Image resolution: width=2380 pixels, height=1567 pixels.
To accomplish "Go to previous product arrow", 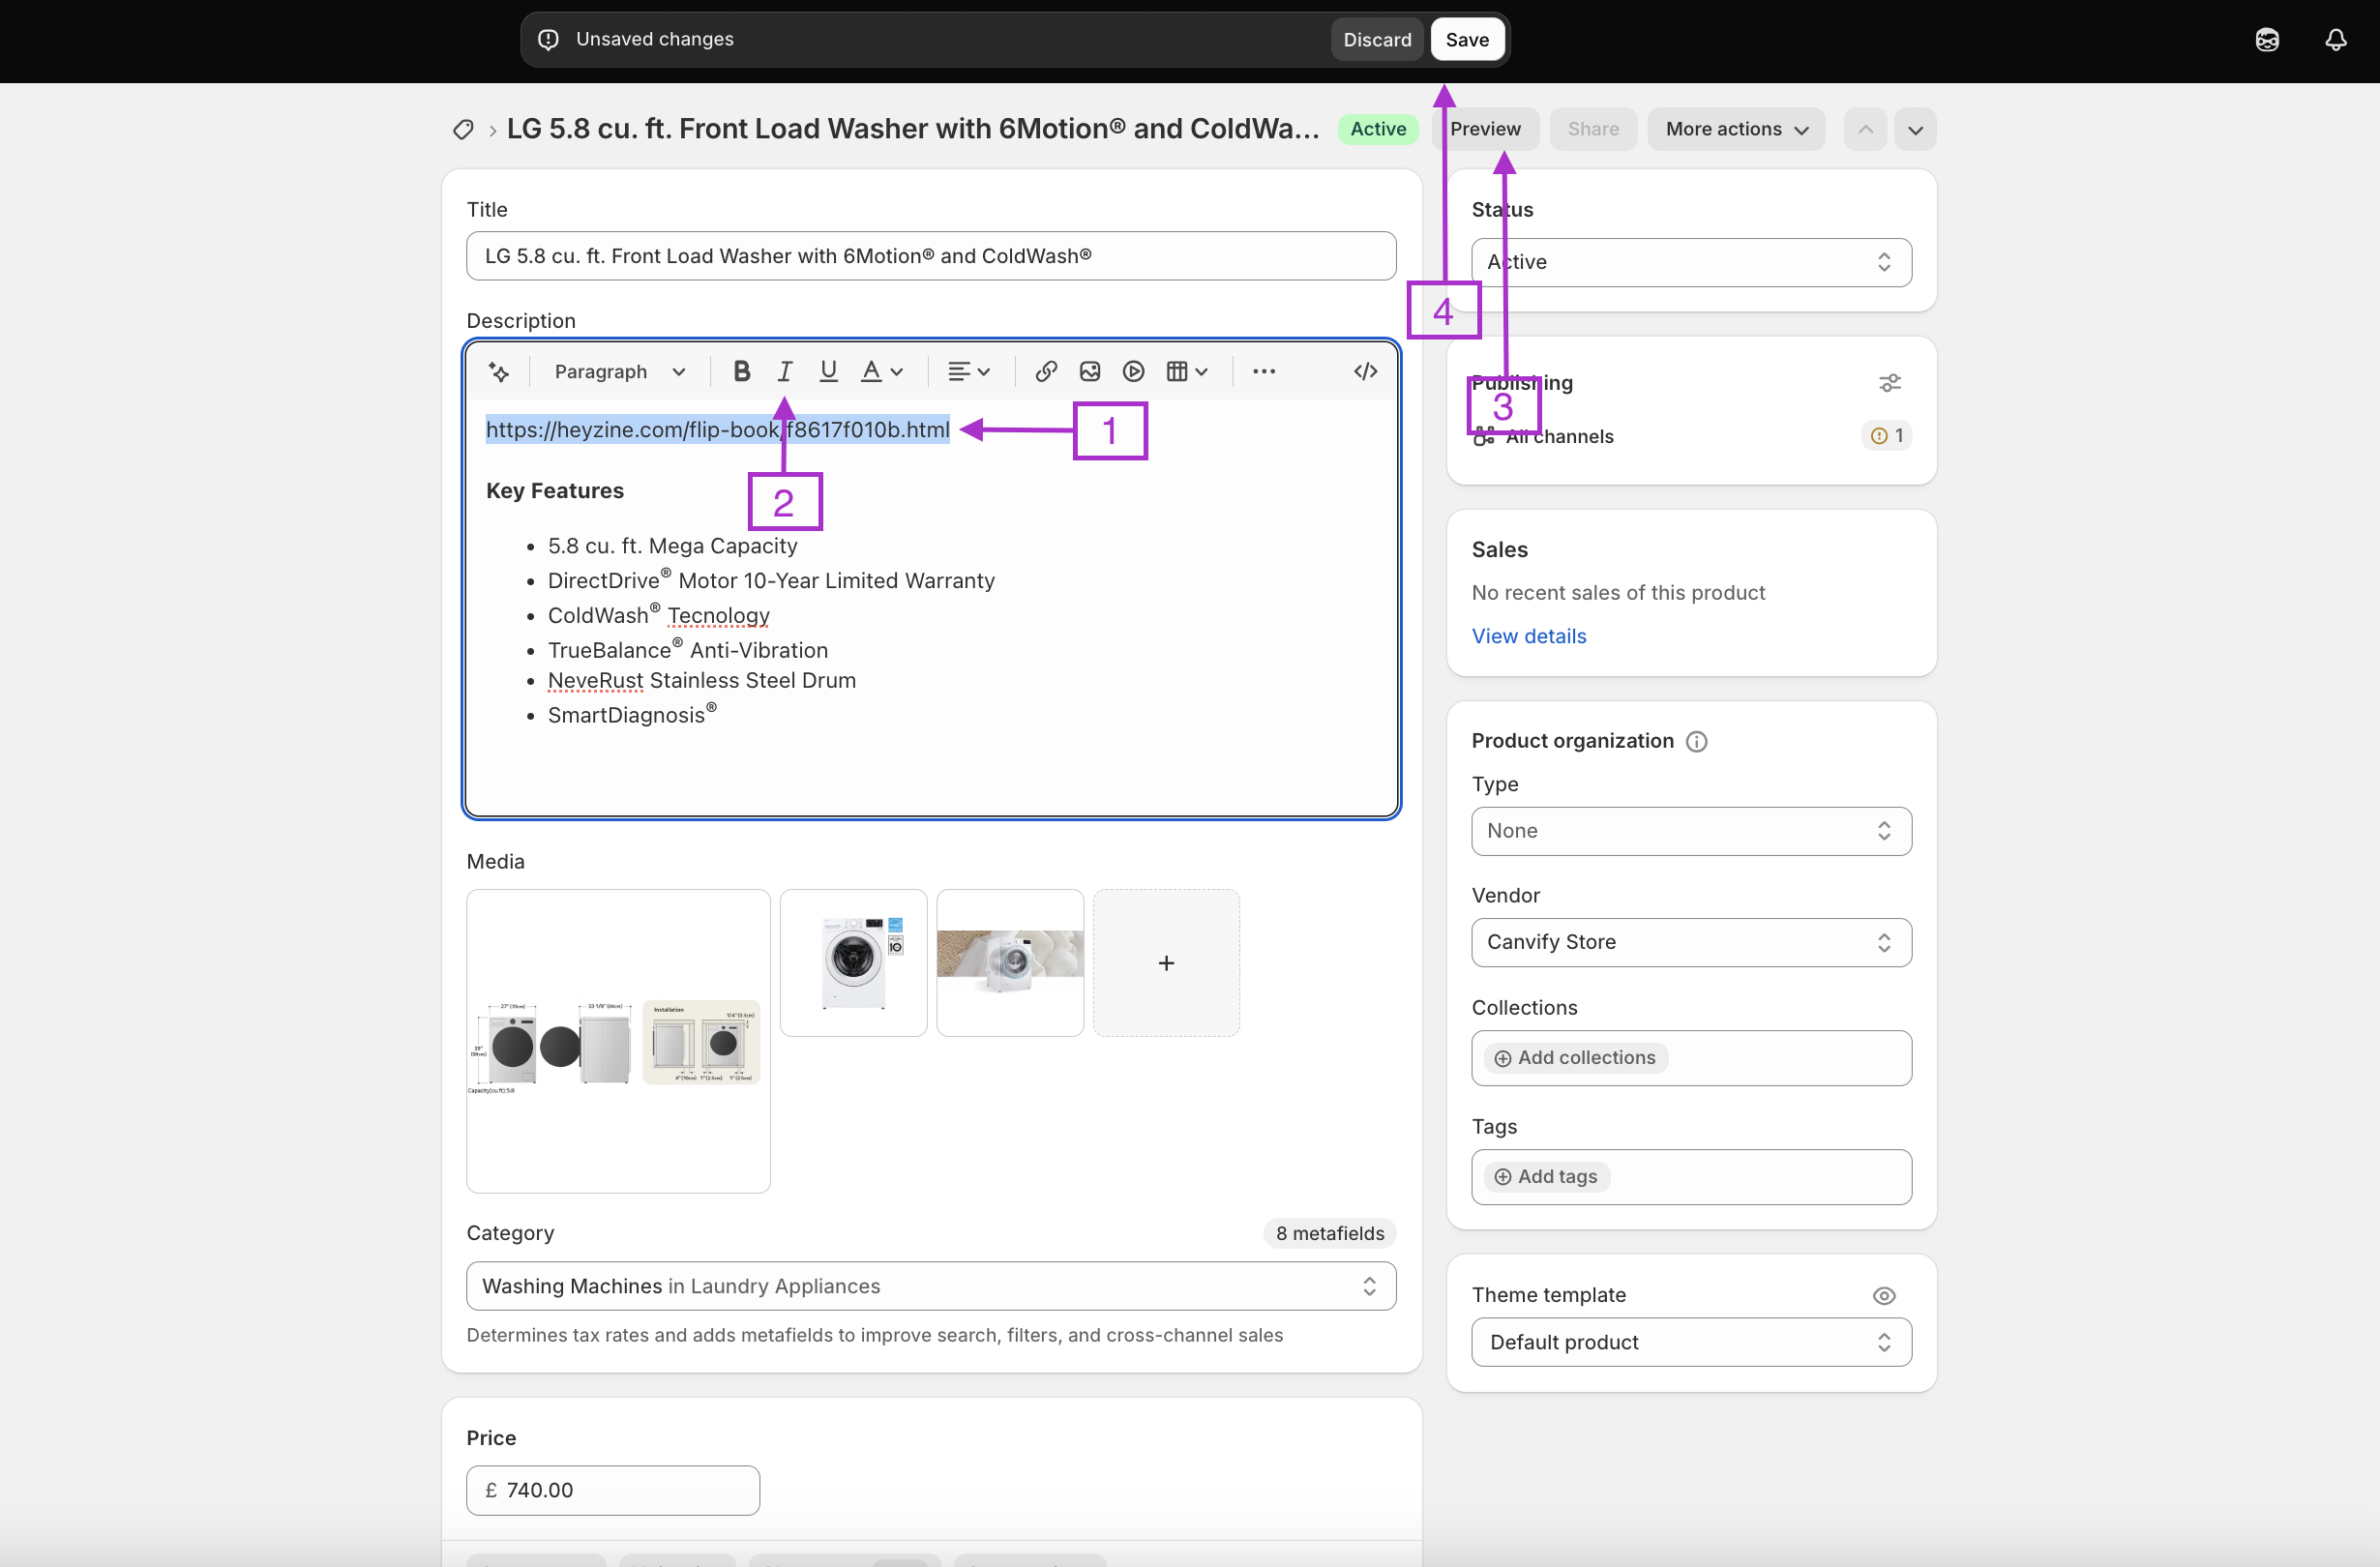I will [1865, 129].
